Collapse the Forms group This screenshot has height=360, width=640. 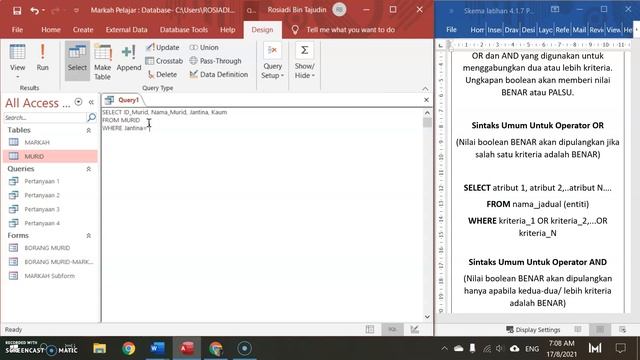click(89, 236)
